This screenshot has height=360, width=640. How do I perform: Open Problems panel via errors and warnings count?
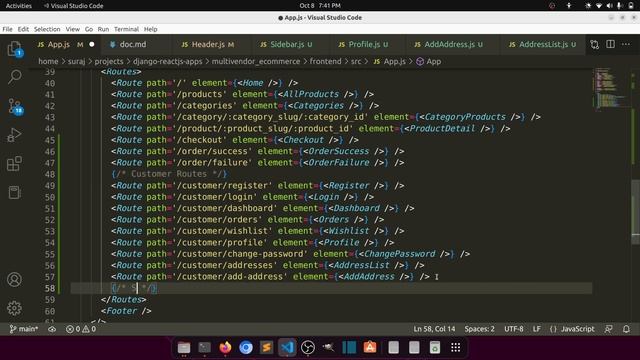[81, 329]
